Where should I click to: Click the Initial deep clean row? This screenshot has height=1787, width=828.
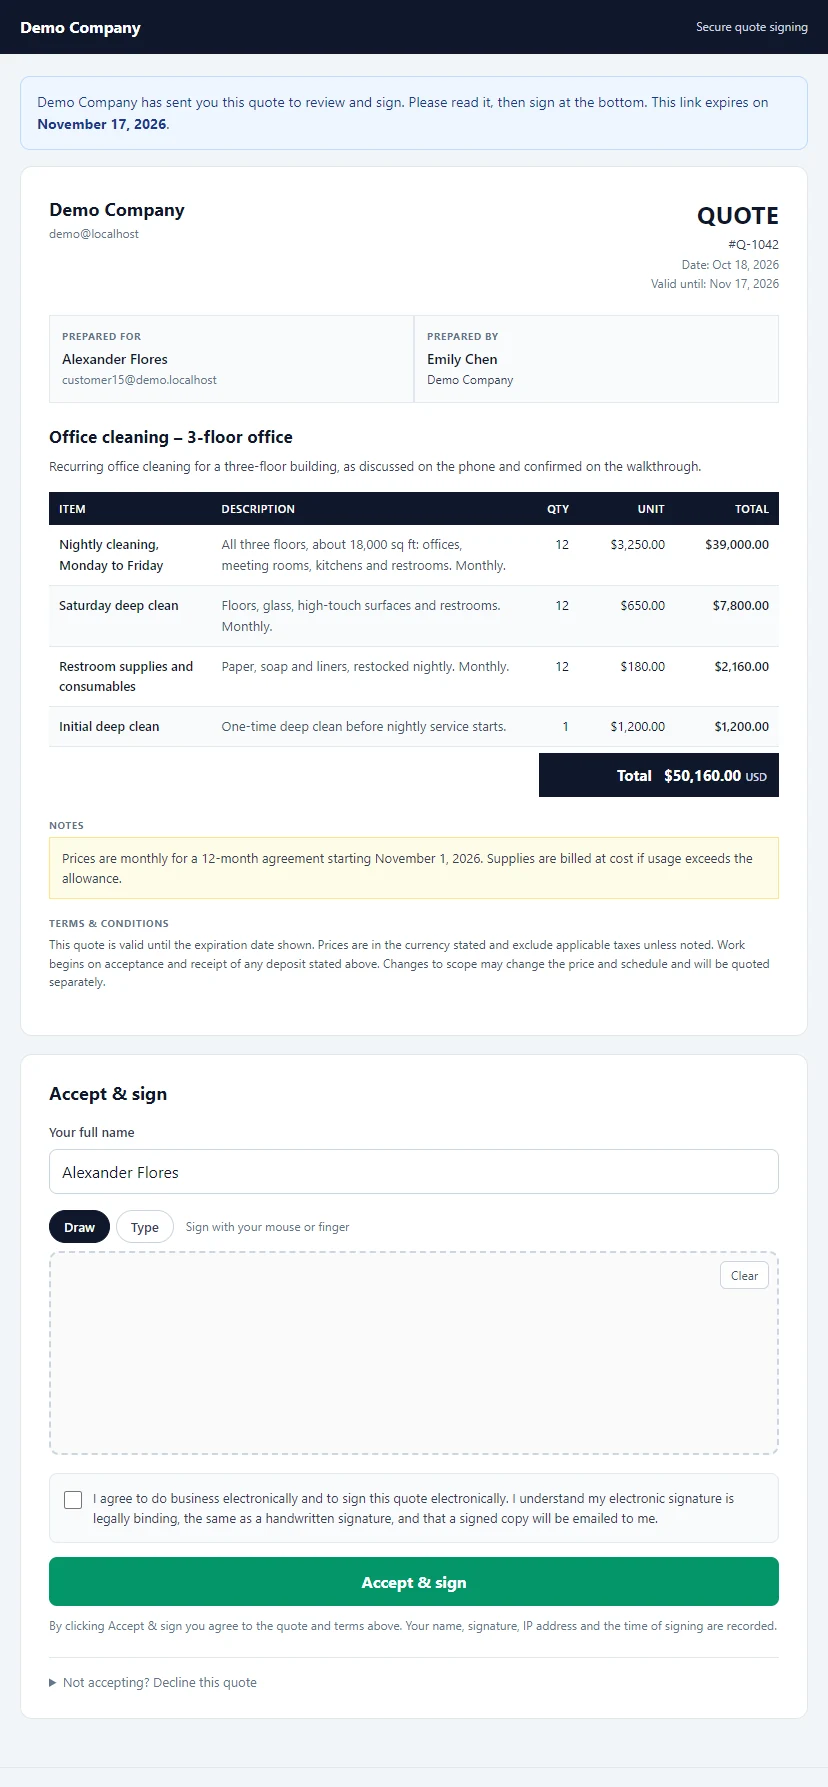click(414, 727)
